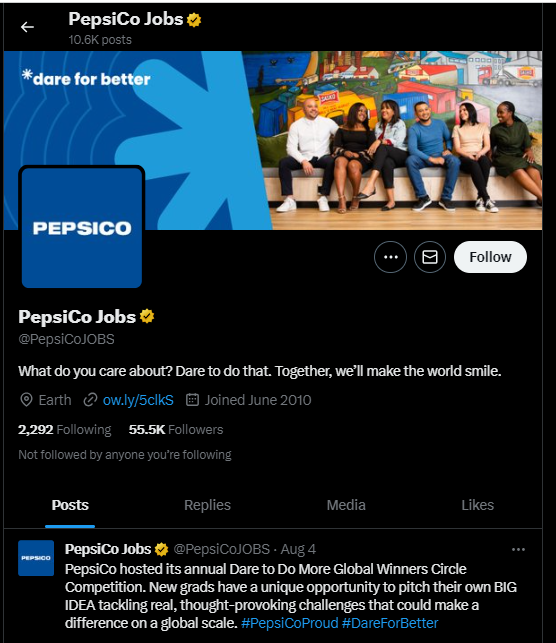Switch to the Replies tab
Screen dimensions: 556x643
coord(207,505)
